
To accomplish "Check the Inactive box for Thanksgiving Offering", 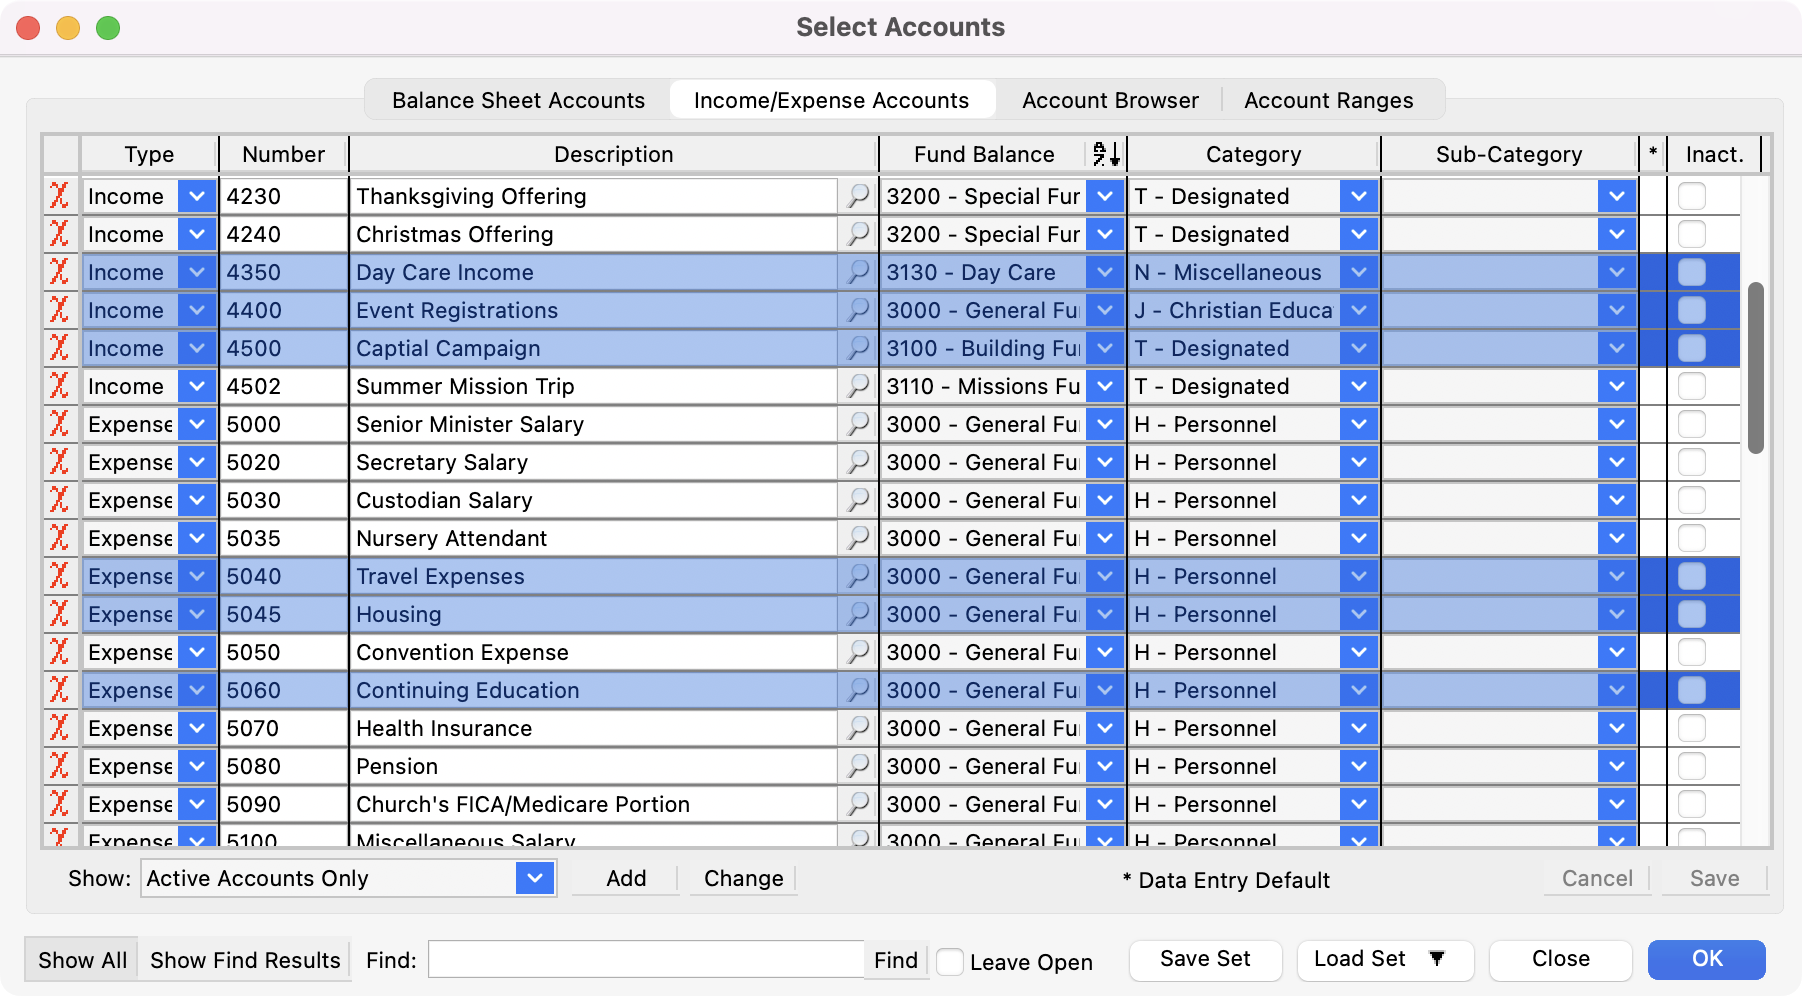I will click(x=1692, y=196).
